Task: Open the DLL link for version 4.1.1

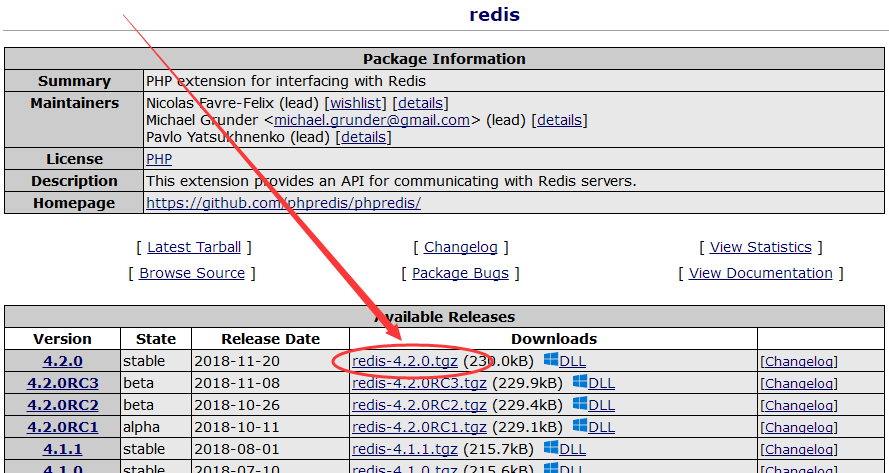Action: coord(573,450)
